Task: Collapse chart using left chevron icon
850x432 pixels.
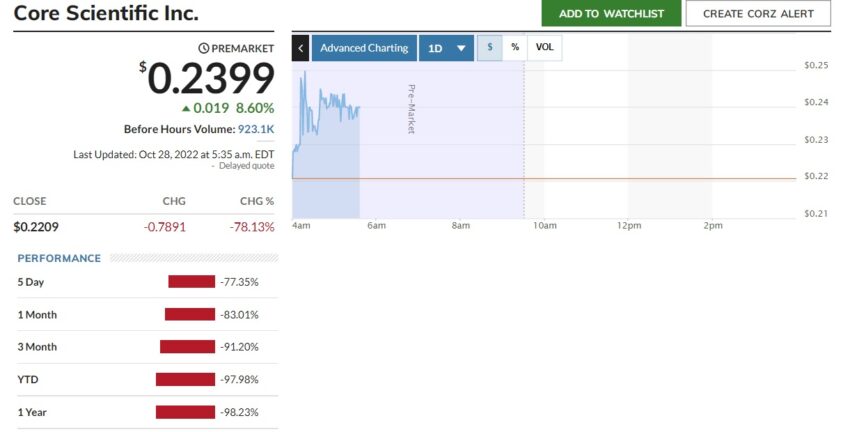Action: [x=300, y=48]
